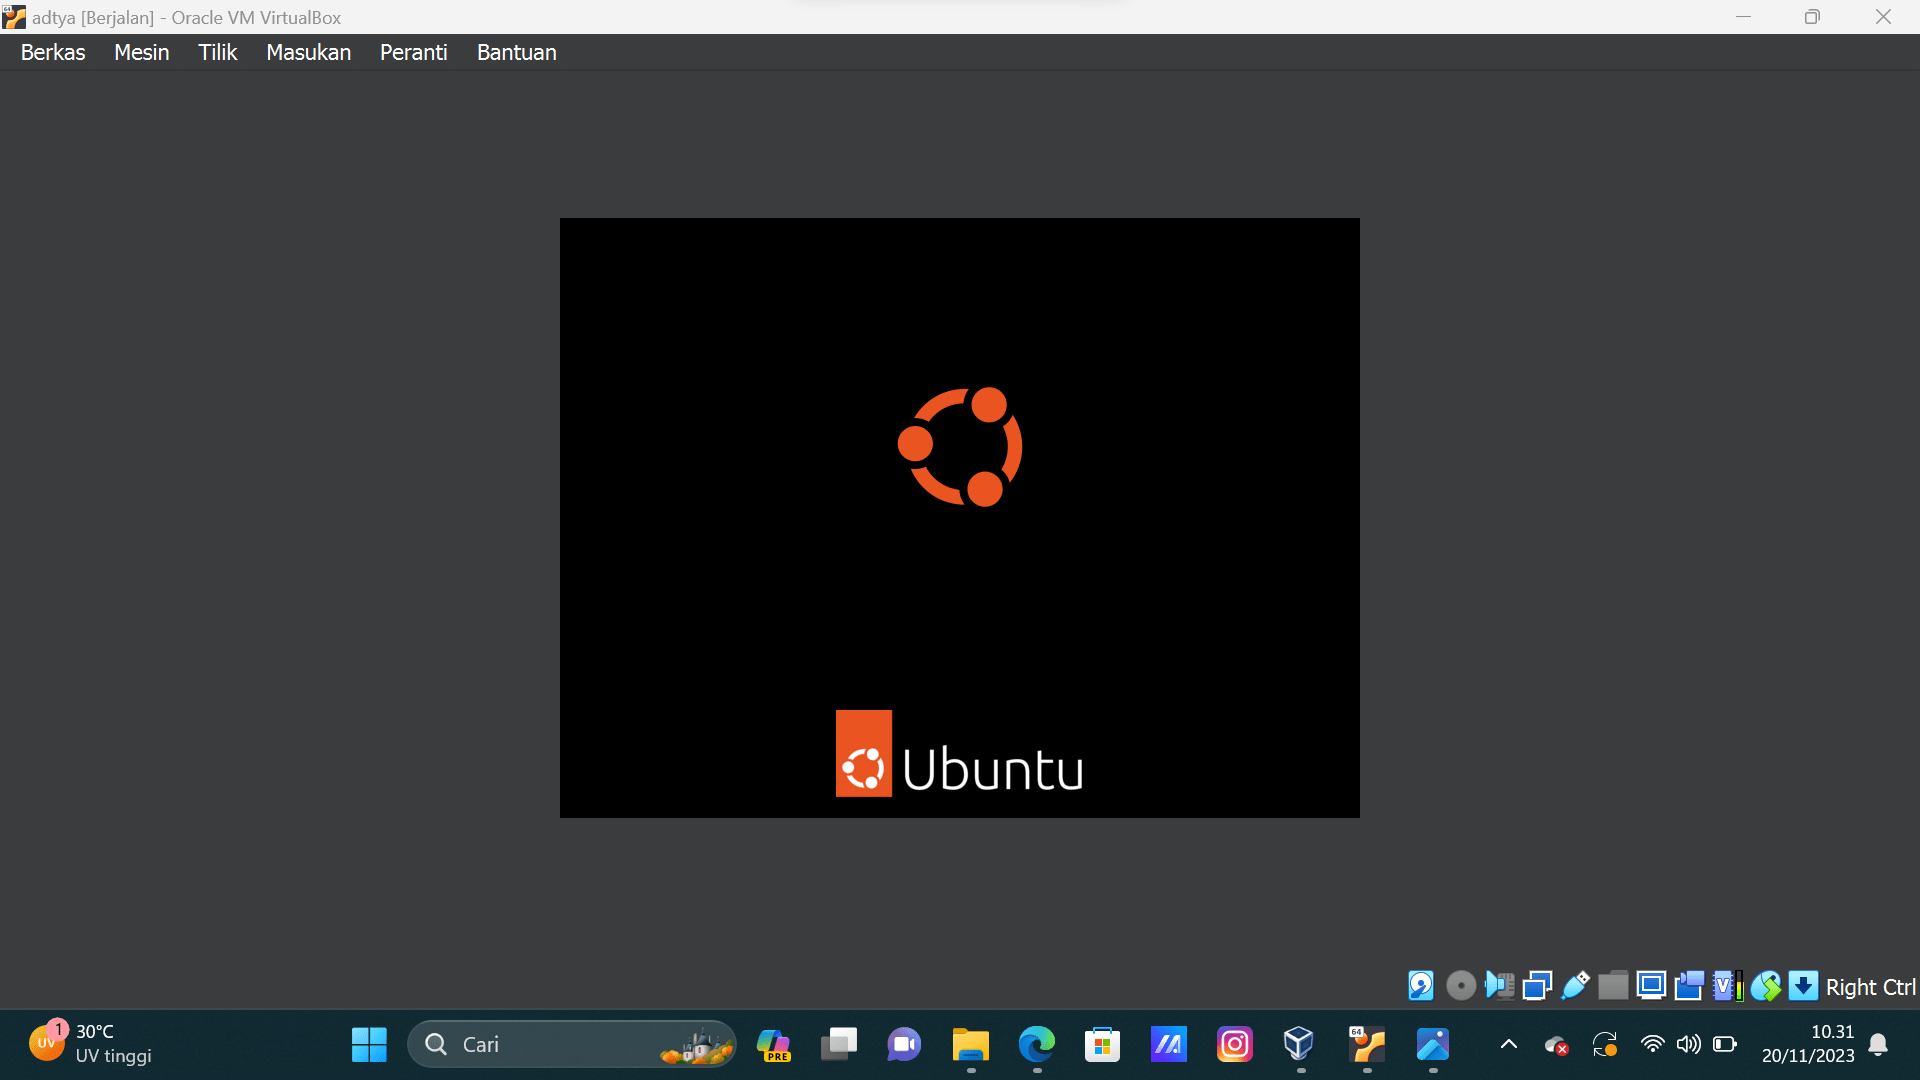Screen dimensions: 1920x1080
Task: Click the shared folders status icon
Action: pyautogui.click(x=1613, y=986)
